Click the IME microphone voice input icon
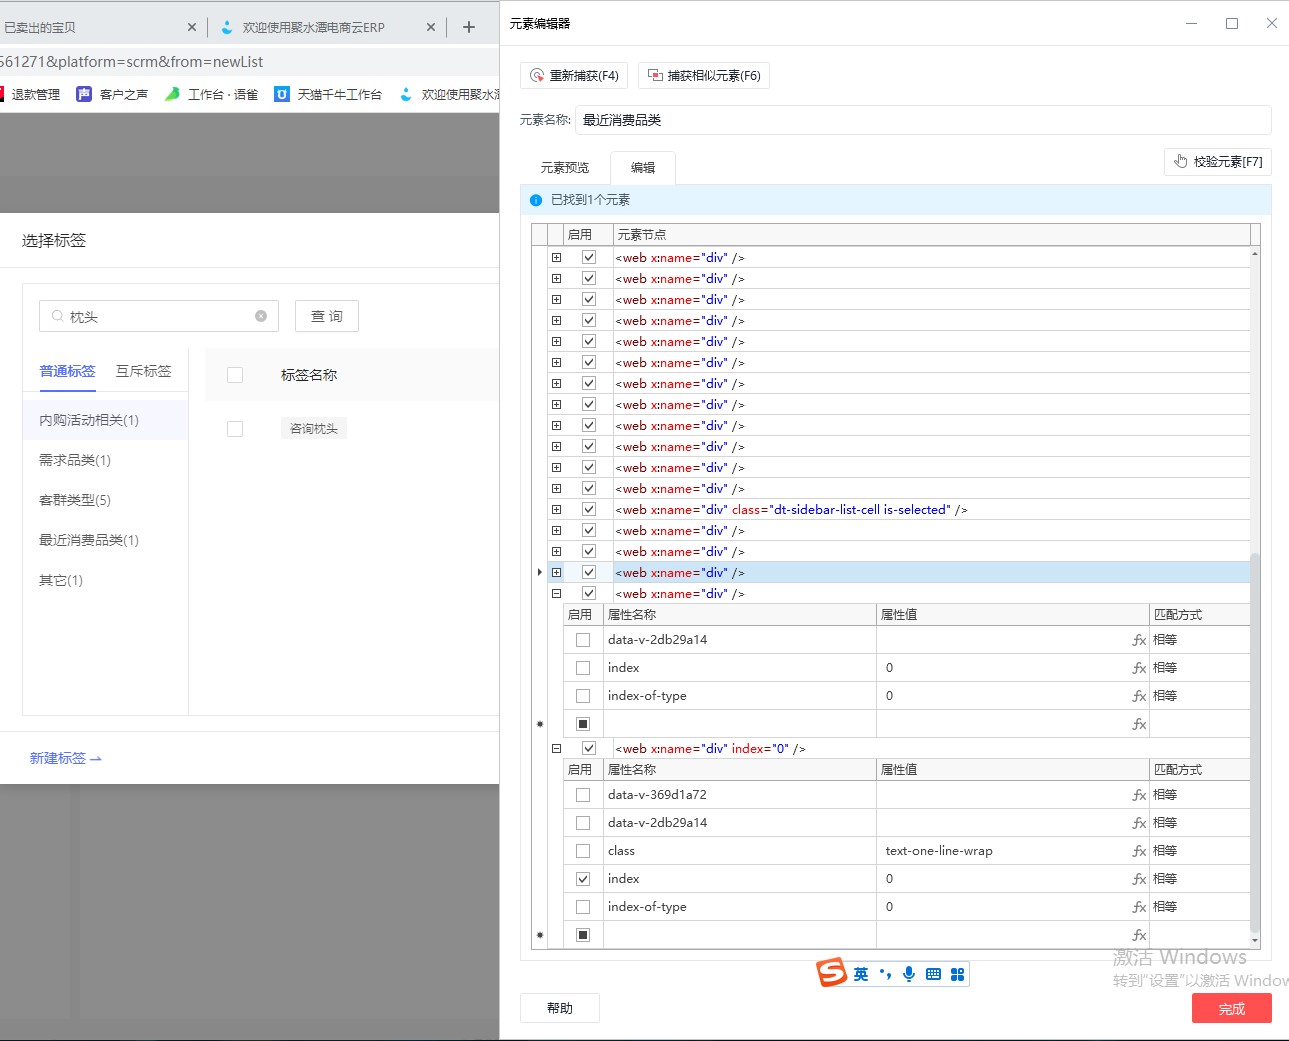The height and width of the screenshot is (1041, 1289). (908, 974)
